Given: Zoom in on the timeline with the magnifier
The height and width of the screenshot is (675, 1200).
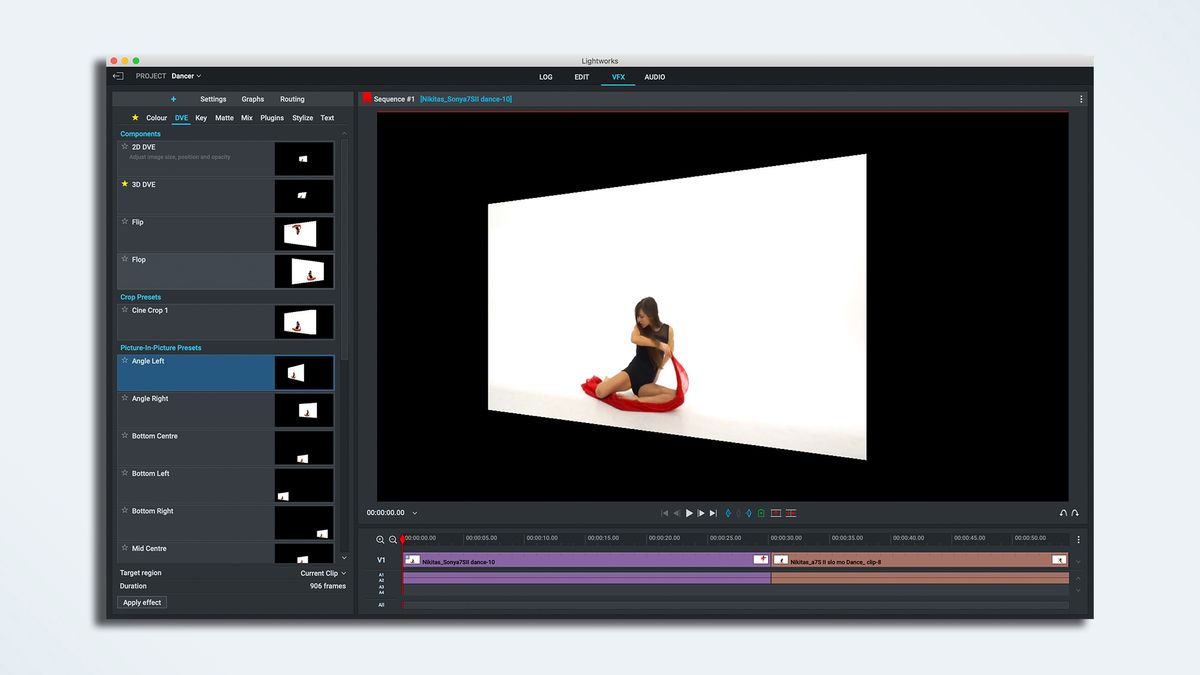Looking at the screenshot, I should (x=381, y=537).
